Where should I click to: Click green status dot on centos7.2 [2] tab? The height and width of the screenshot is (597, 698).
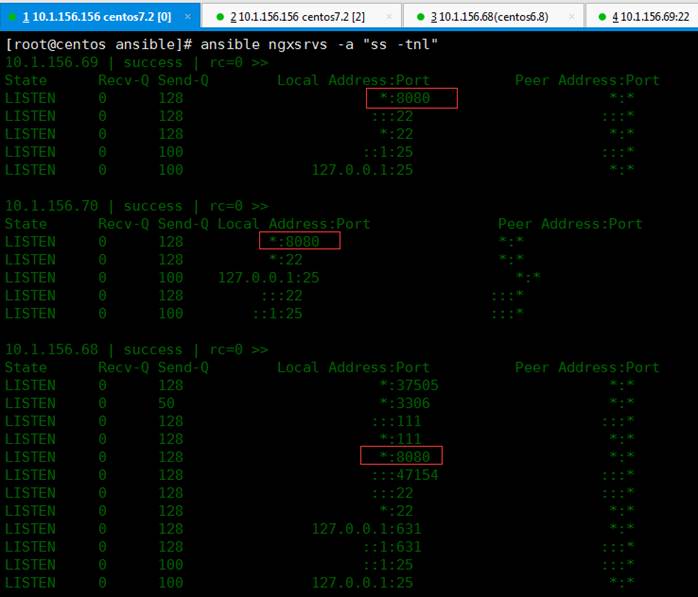(219, 17)
